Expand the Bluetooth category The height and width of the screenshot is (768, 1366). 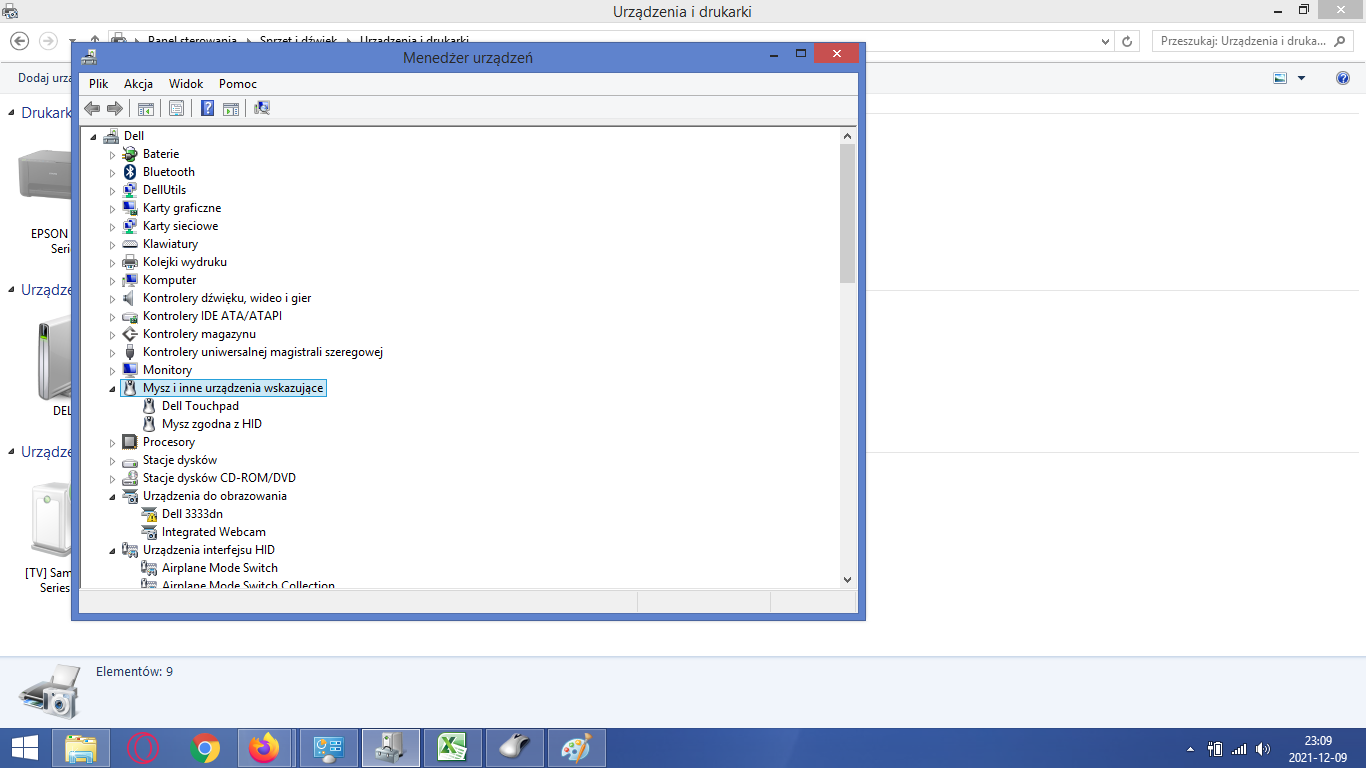pos(113,172)
